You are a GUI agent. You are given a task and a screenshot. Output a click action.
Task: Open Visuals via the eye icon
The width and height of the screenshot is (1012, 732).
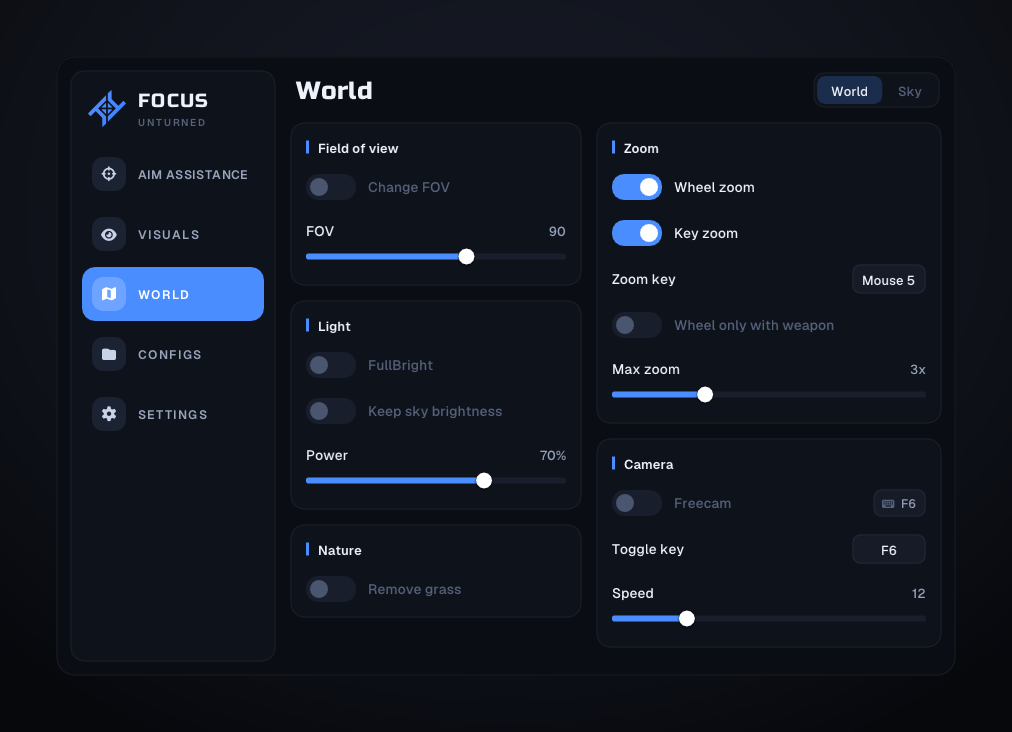click(109, 234)
